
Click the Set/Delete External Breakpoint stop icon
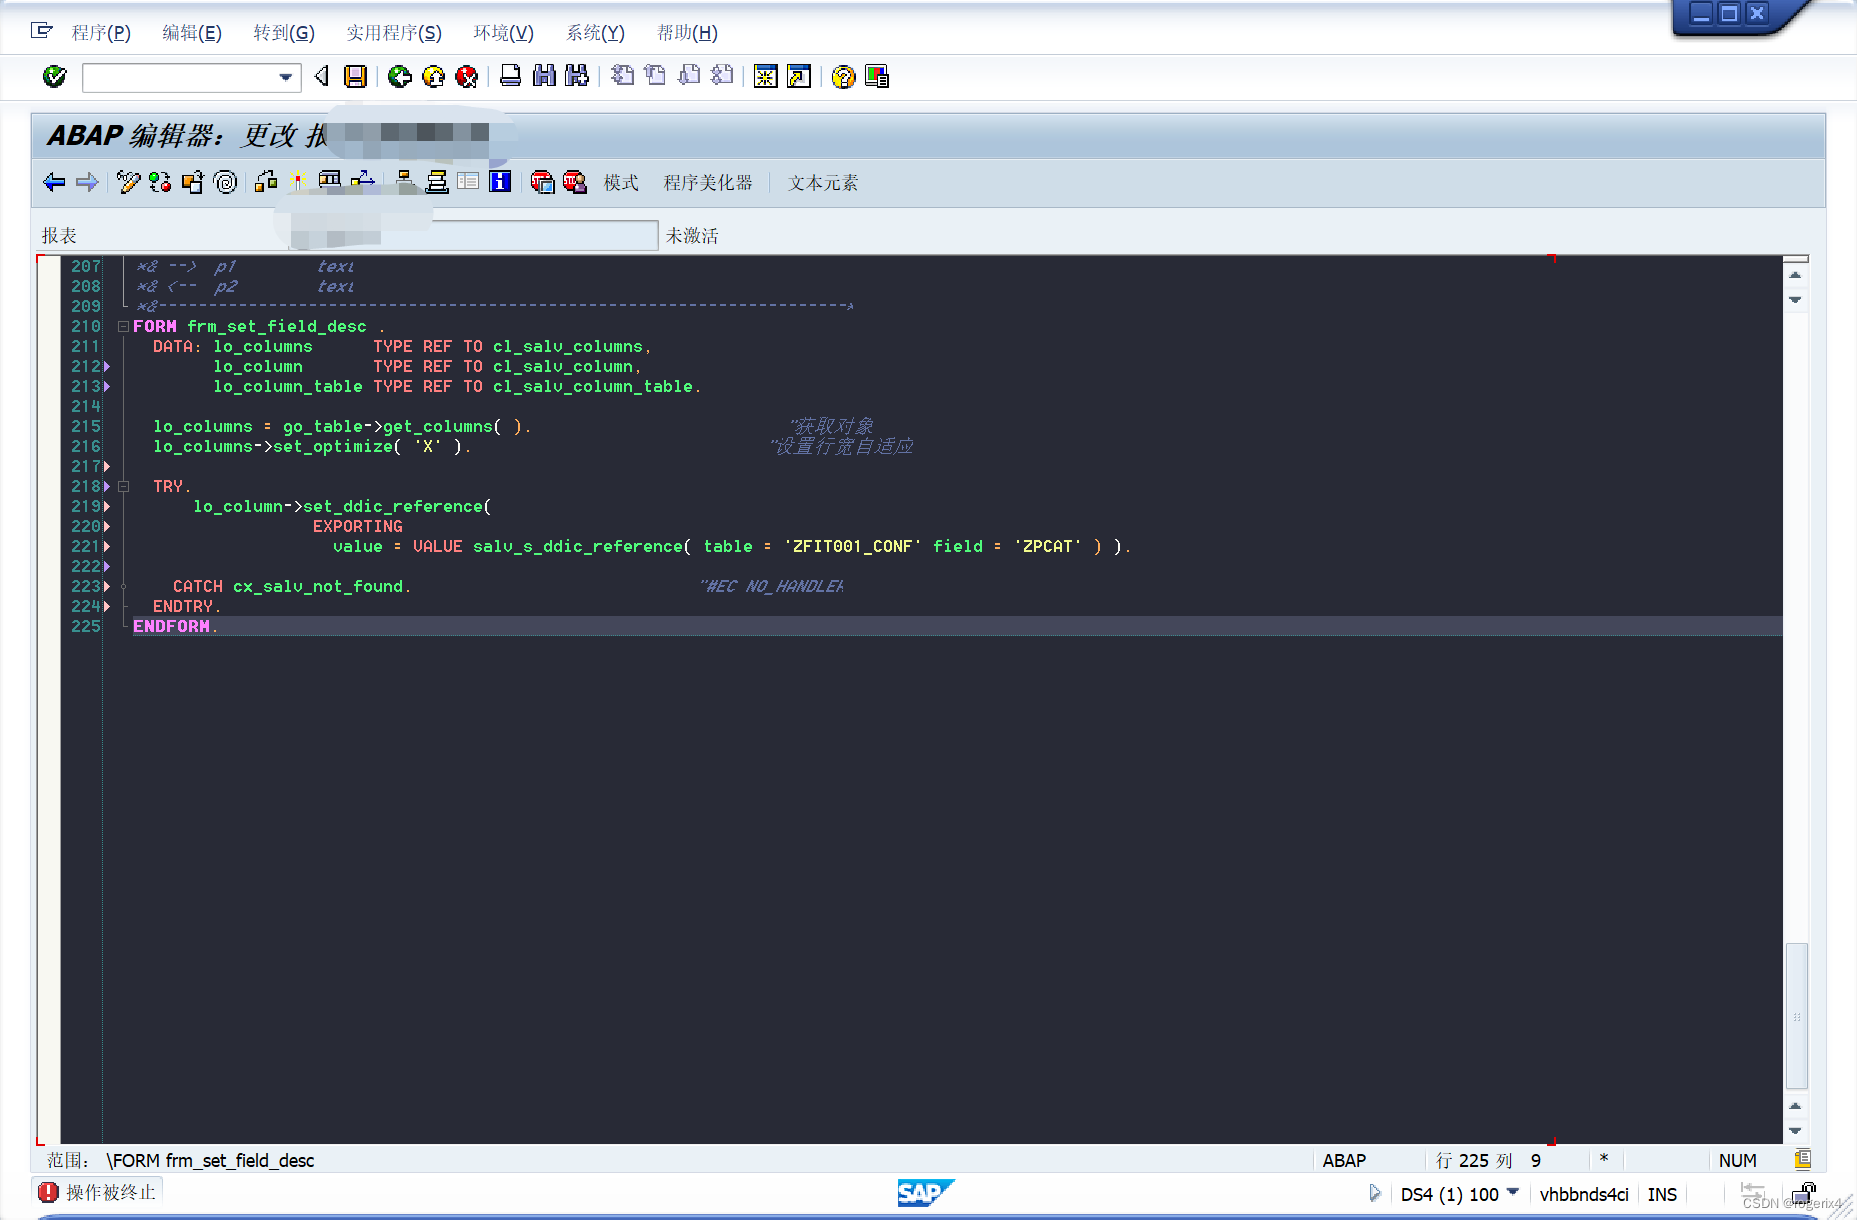click(x=575, y=182)
